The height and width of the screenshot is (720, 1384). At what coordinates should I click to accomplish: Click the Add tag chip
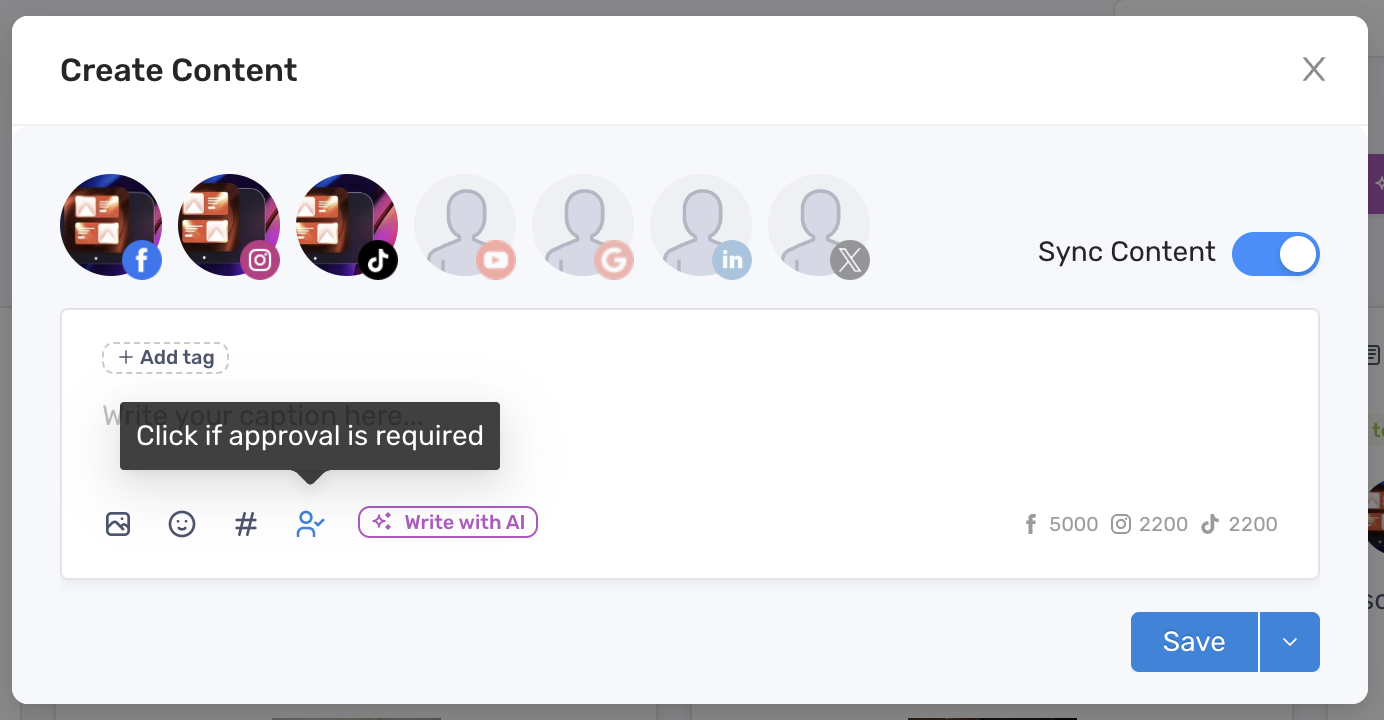(165, 358)
